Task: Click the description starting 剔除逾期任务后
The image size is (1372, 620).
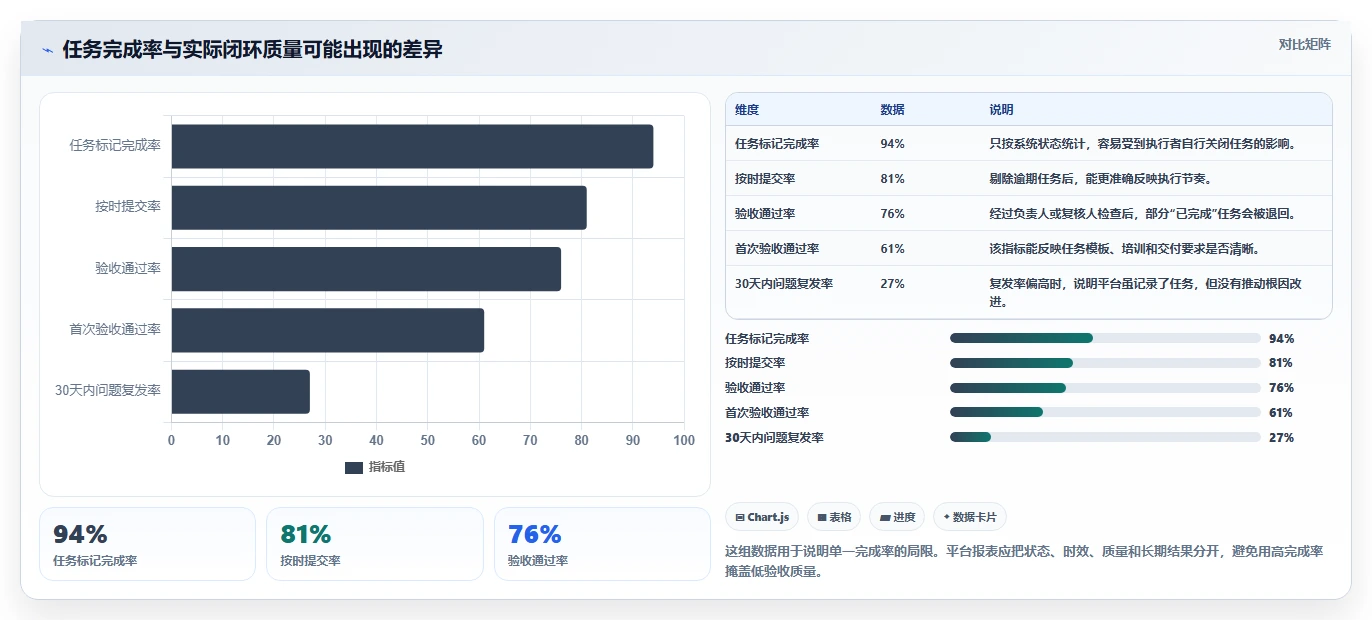Action: [x=1100, y=179]
